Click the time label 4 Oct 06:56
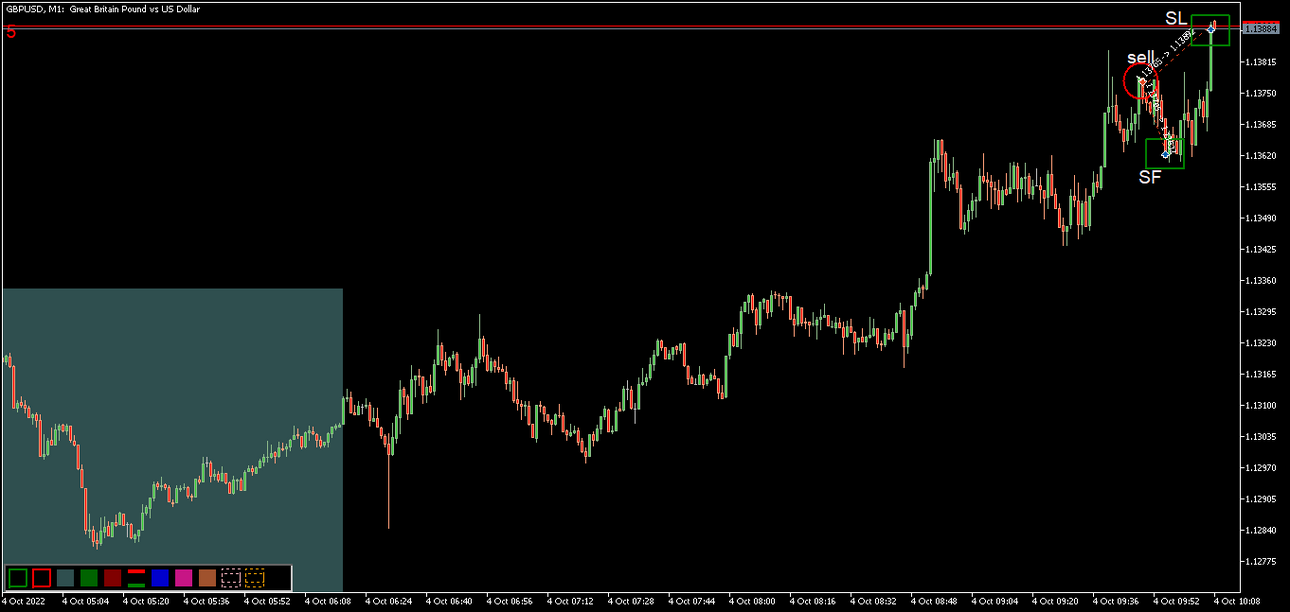Screen dimensions: 1290x612 (510, 602)
